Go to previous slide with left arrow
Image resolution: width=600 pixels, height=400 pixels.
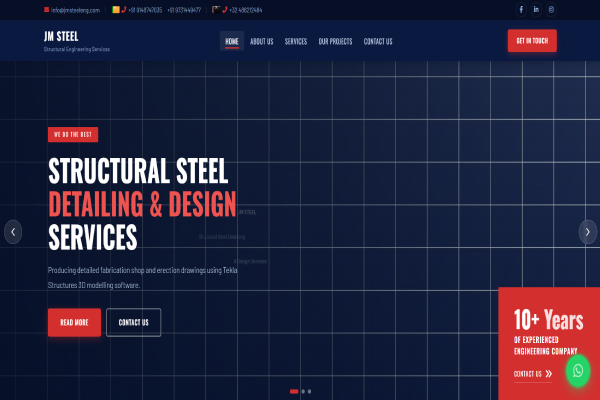click(x=13, y=232)
